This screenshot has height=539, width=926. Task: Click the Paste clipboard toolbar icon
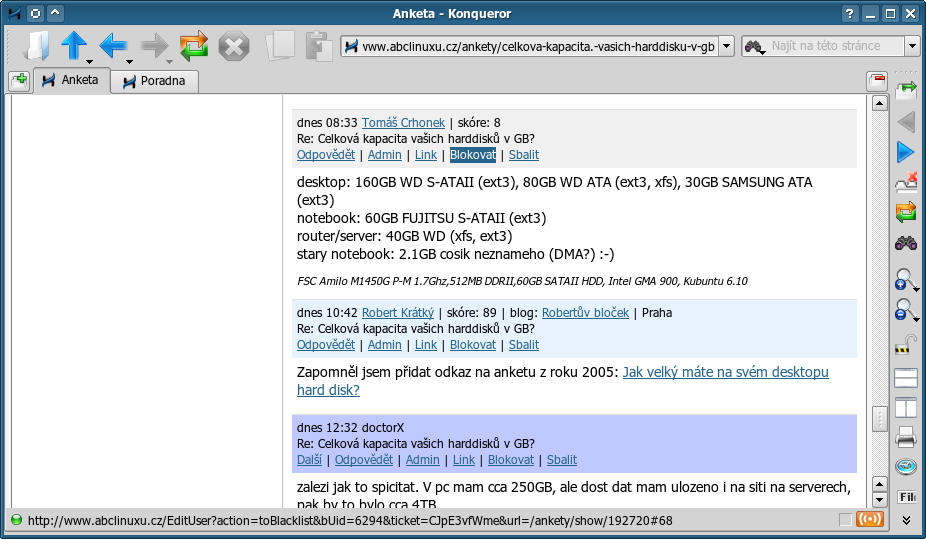[x=319, y=45]
